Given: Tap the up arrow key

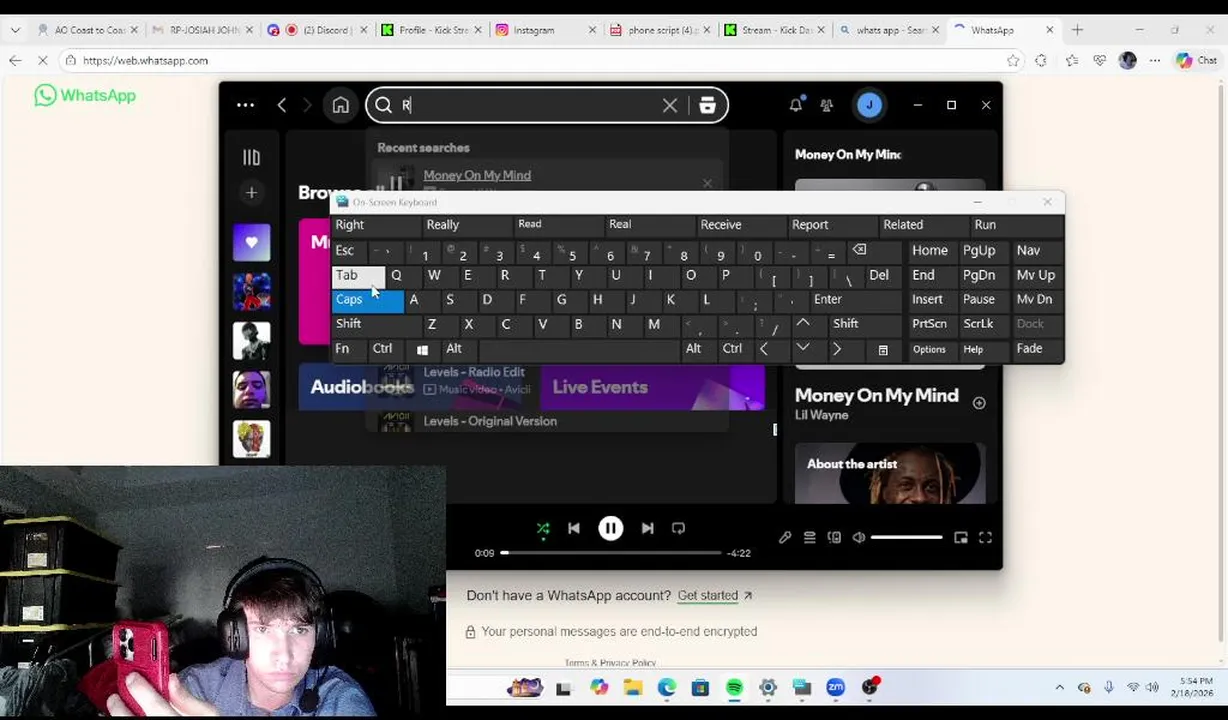Looking at the screenshot, I should [x=802, y=324].
